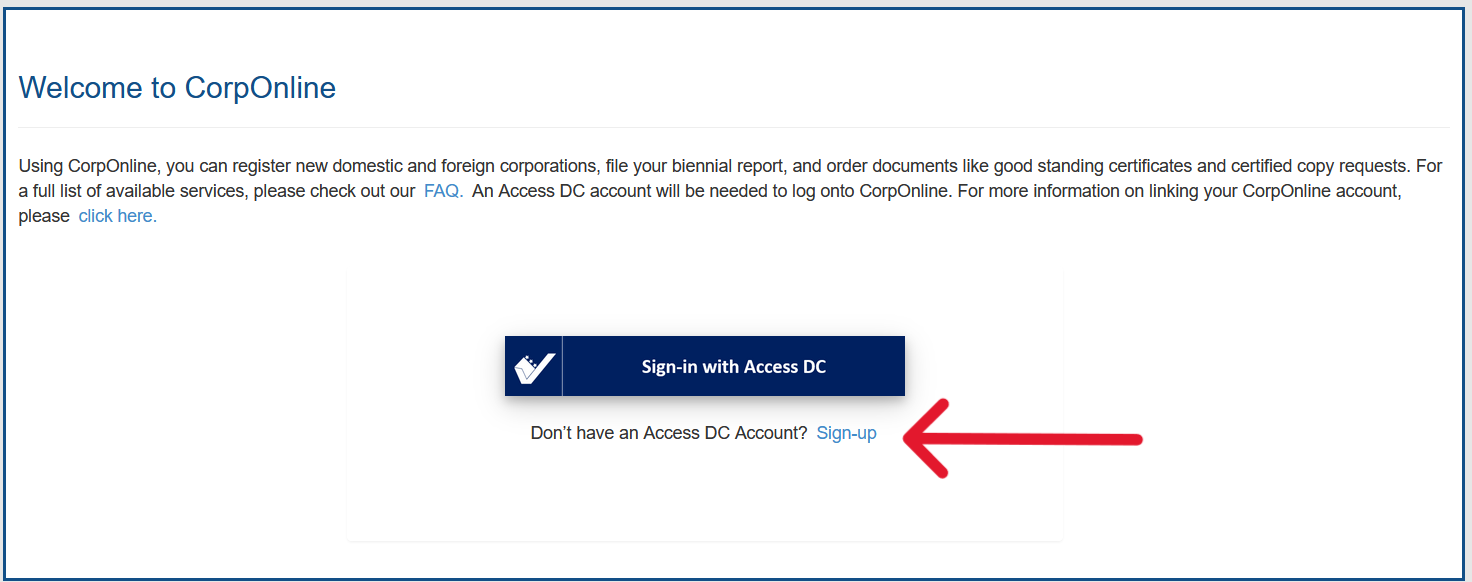Follow the "click here." account linking link
Image resolution: width=1472 pixels, height=582 pixels.
tap(118, 216)
